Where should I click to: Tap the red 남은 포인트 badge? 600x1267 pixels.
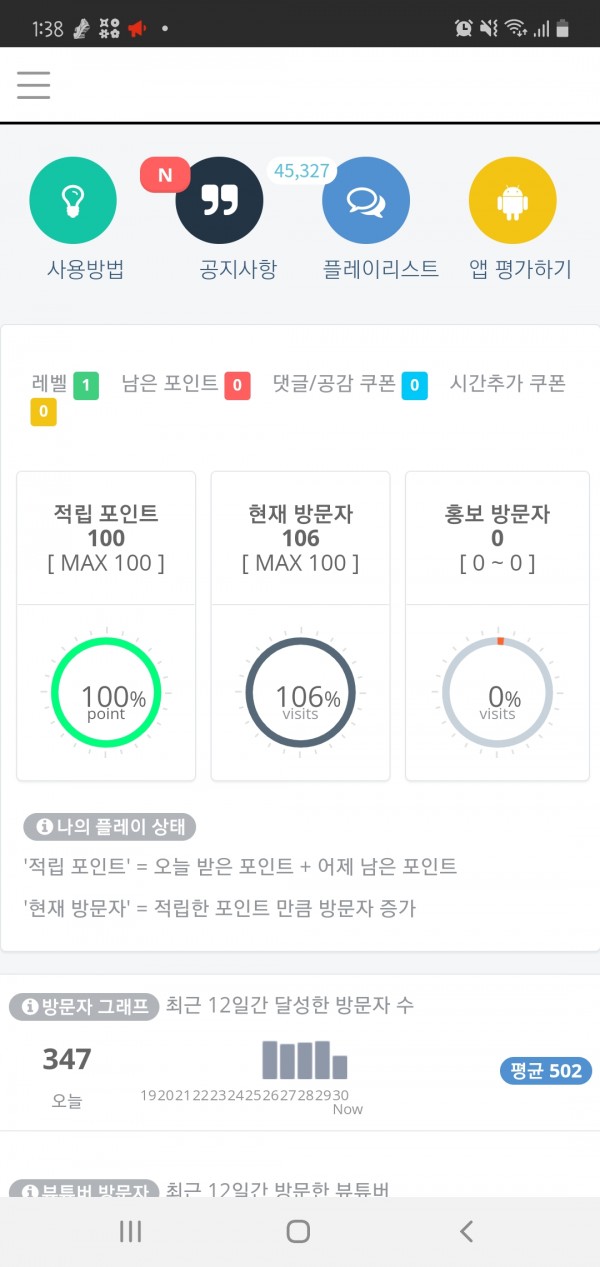tap(237, 385)
